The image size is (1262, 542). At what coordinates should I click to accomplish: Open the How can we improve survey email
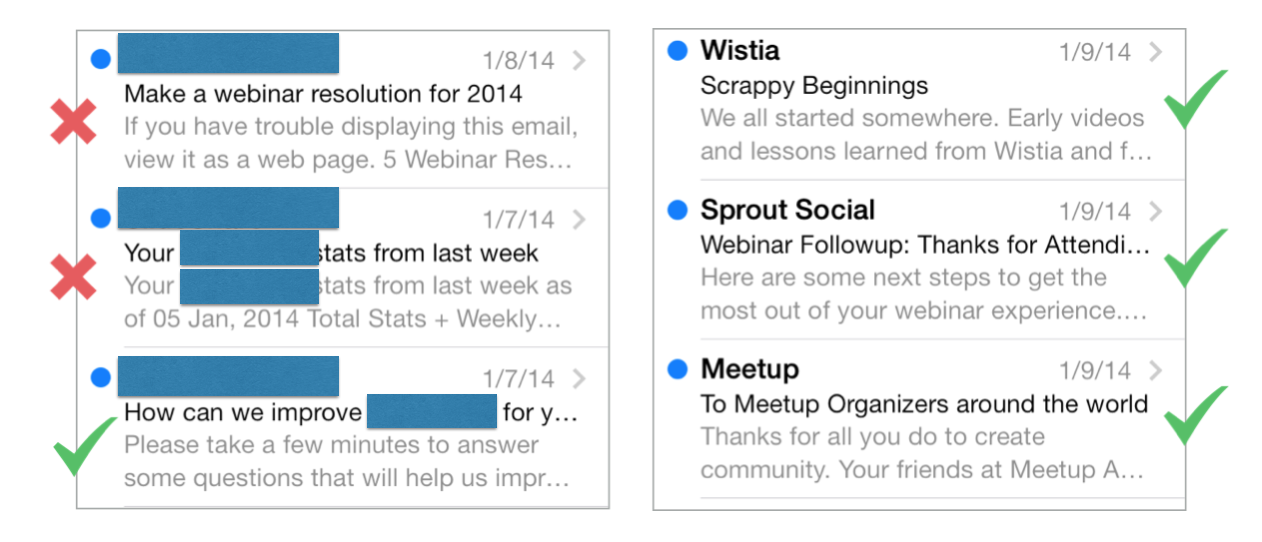click(351, 412)
